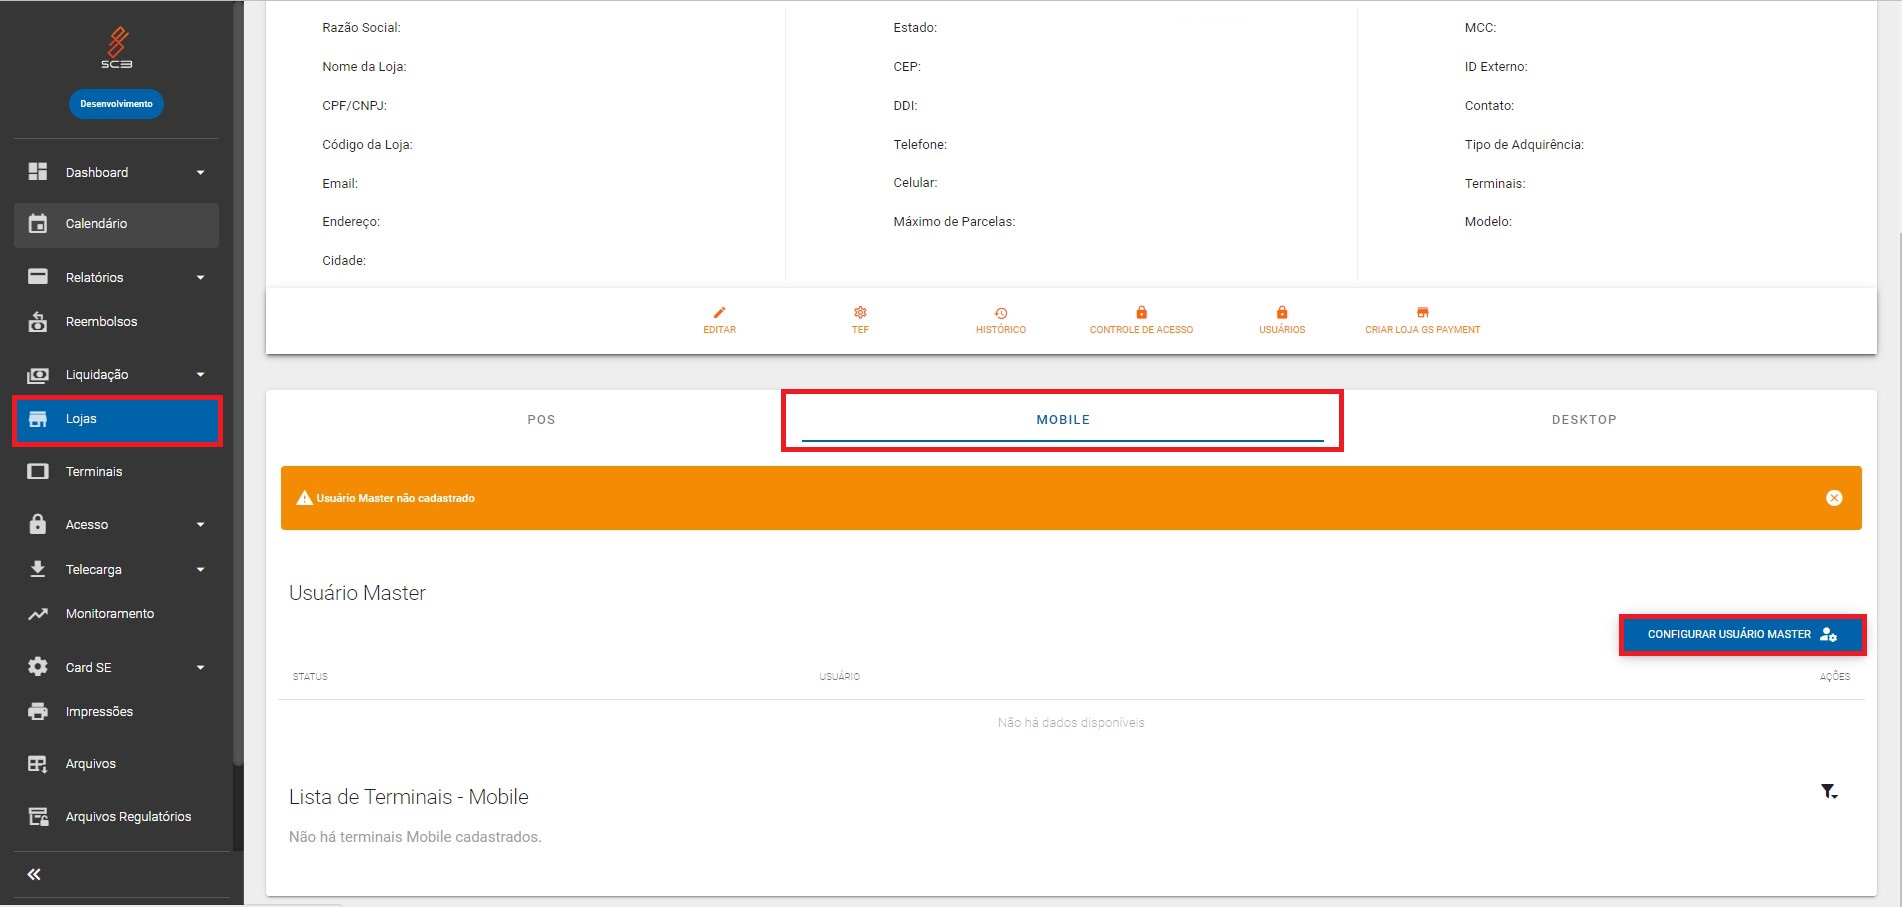
Task: Expand the Telecarga submenu
Action: [200, 570]
